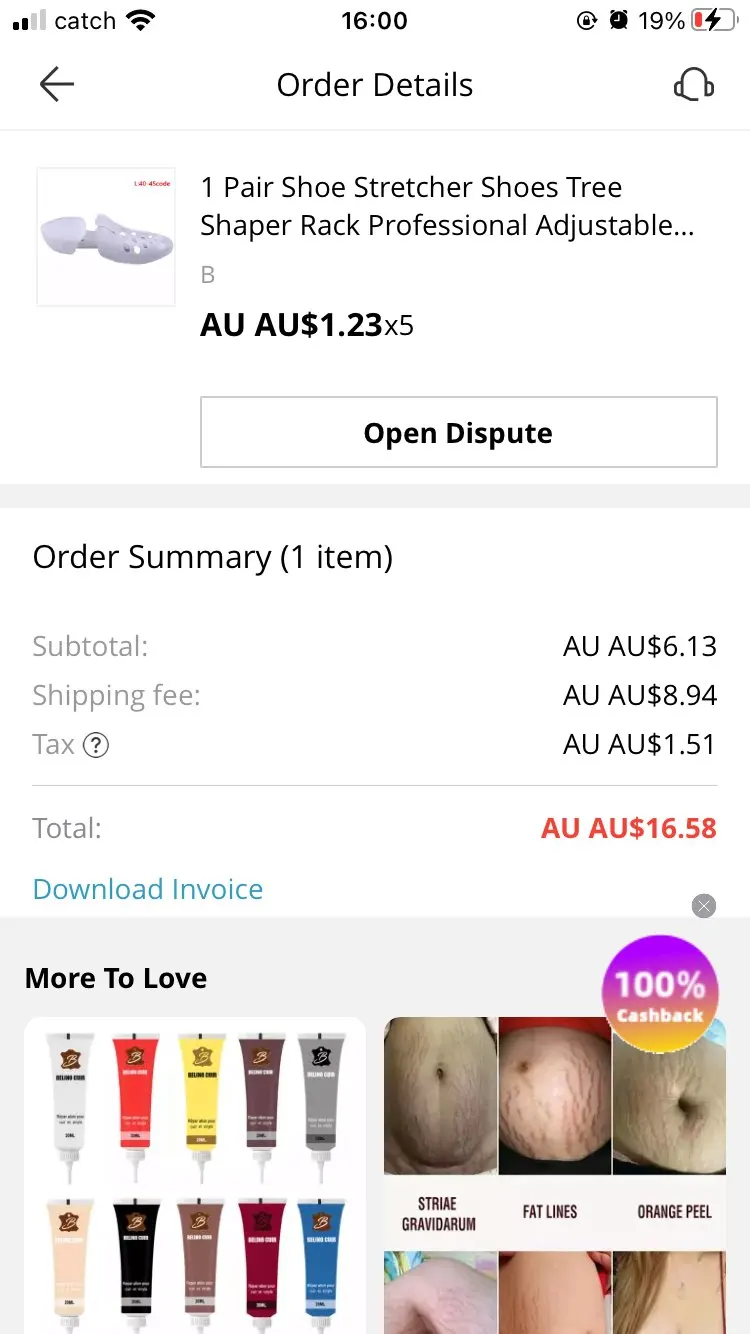
Task: Tap the Order Summary (1 item) heading
Action: click(x=213, y=557)
